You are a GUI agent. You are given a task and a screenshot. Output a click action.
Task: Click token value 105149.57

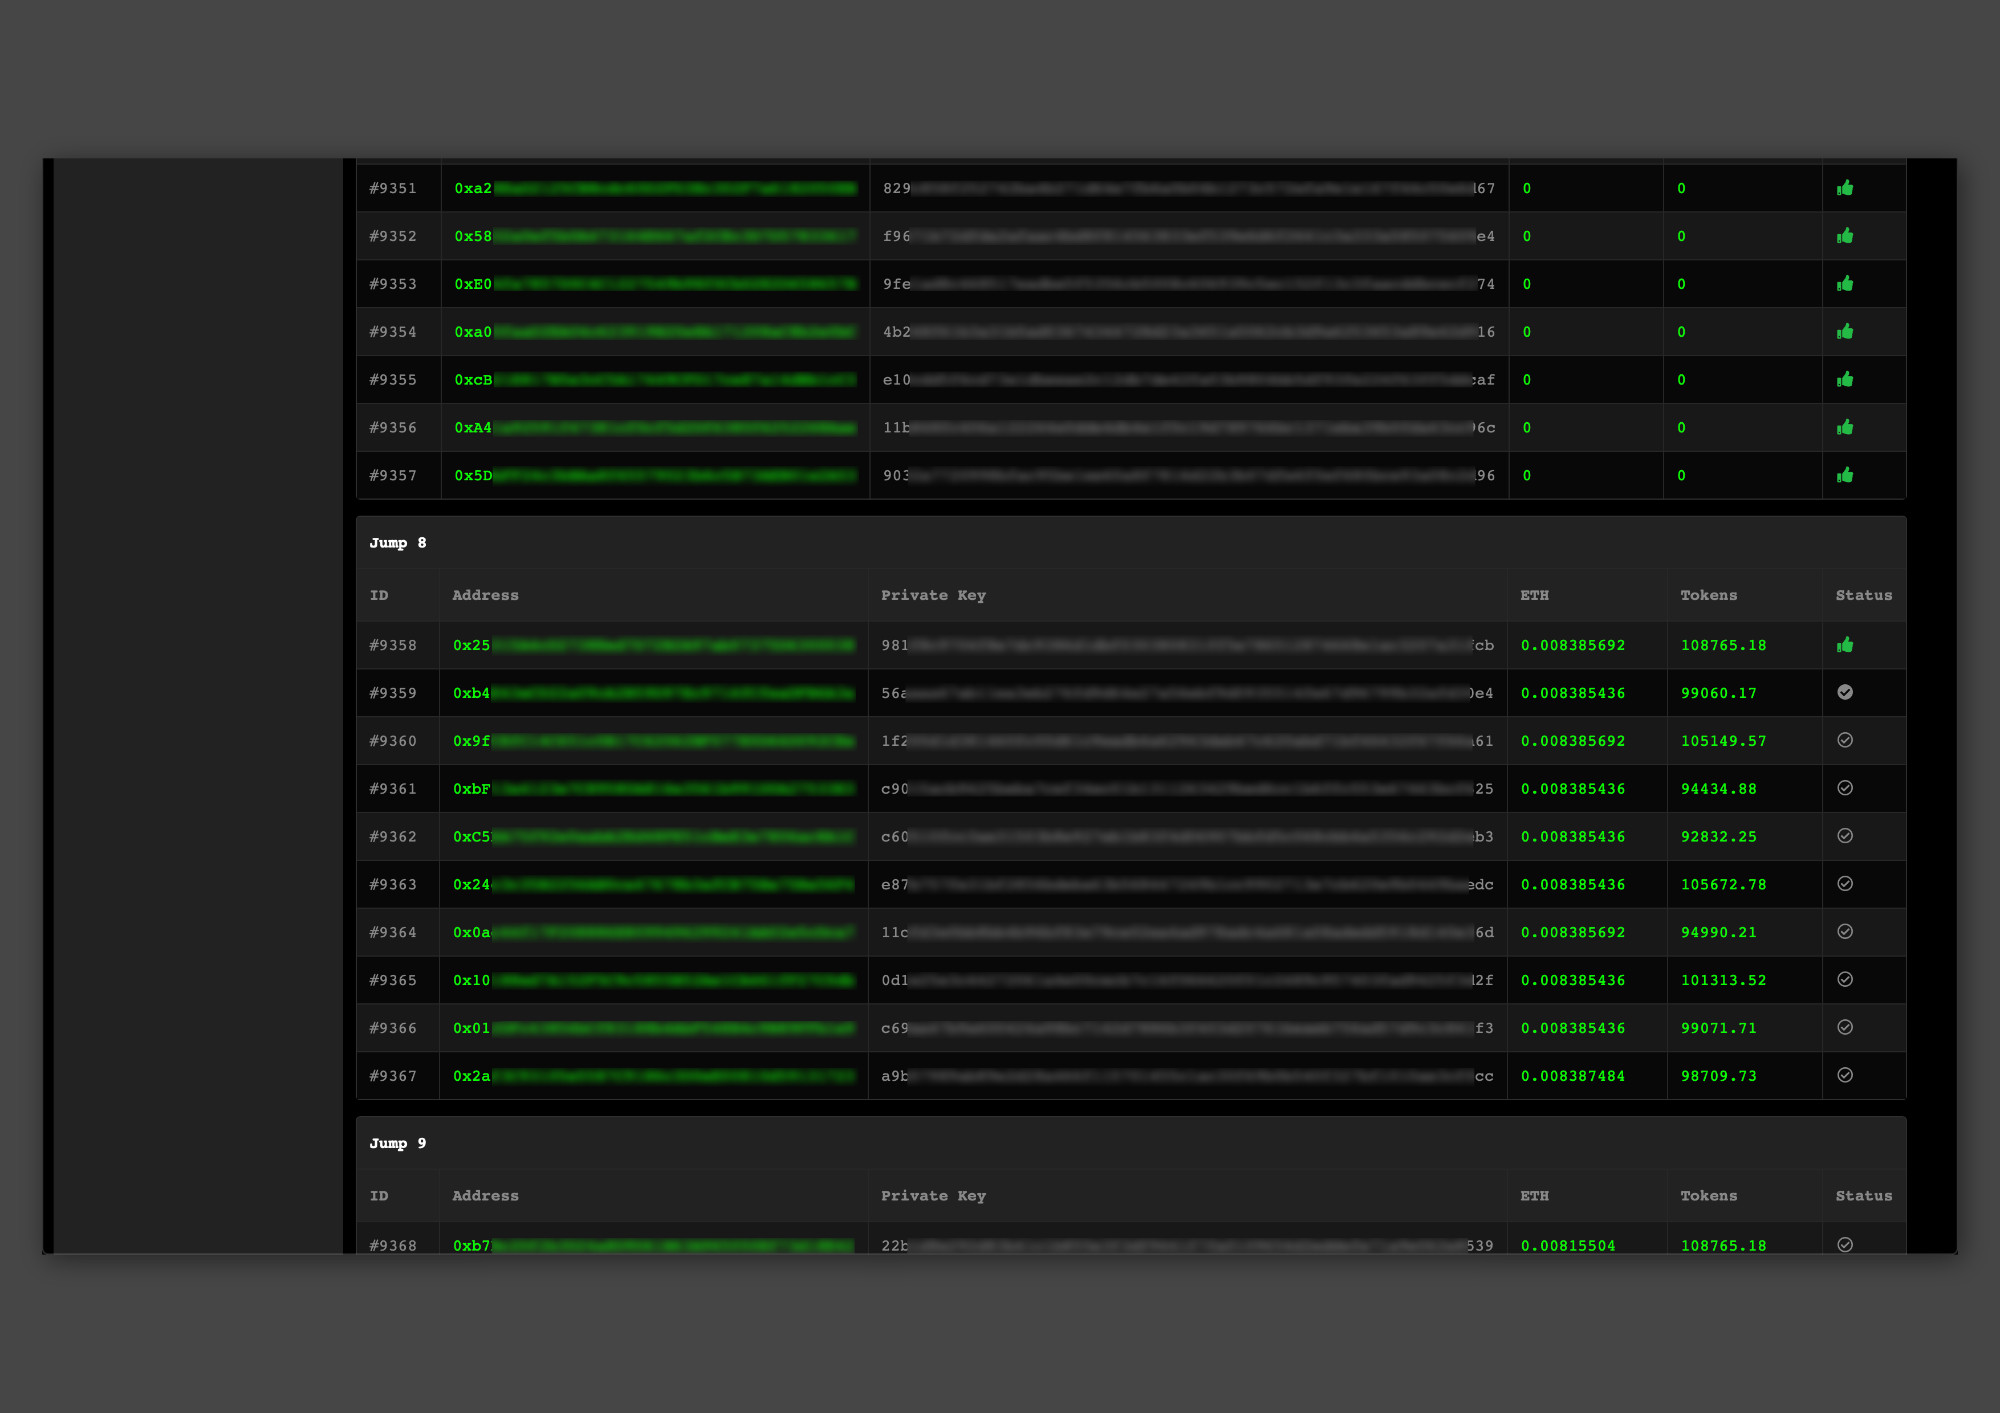pyautogui.click(x=1723, y=741)
